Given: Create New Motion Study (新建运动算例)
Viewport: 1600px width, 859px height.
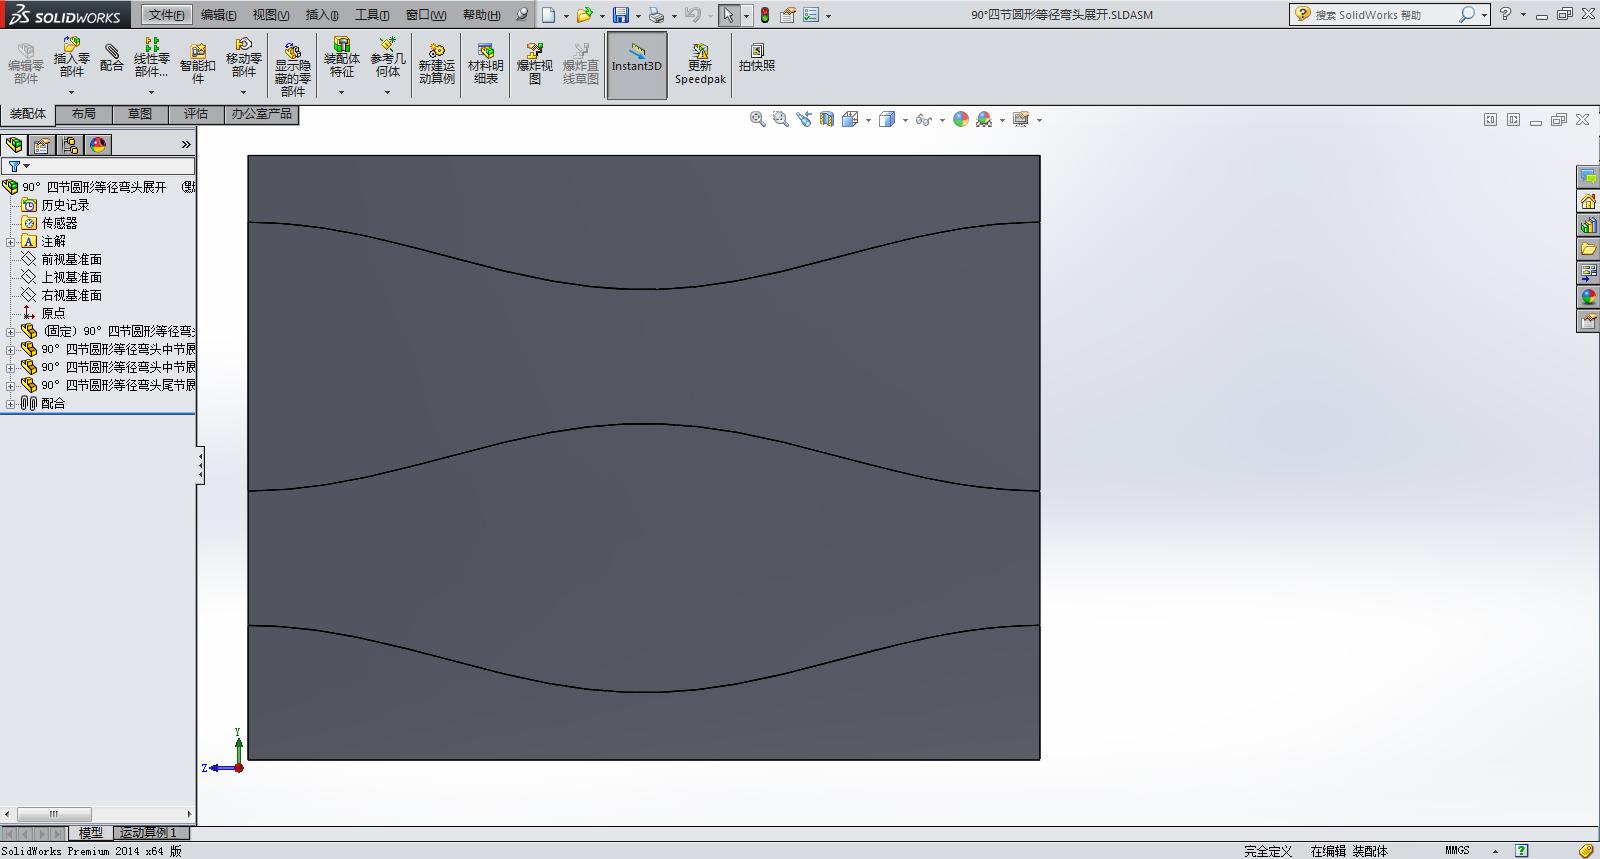Looking at the screenshot, I should point(436,63).
